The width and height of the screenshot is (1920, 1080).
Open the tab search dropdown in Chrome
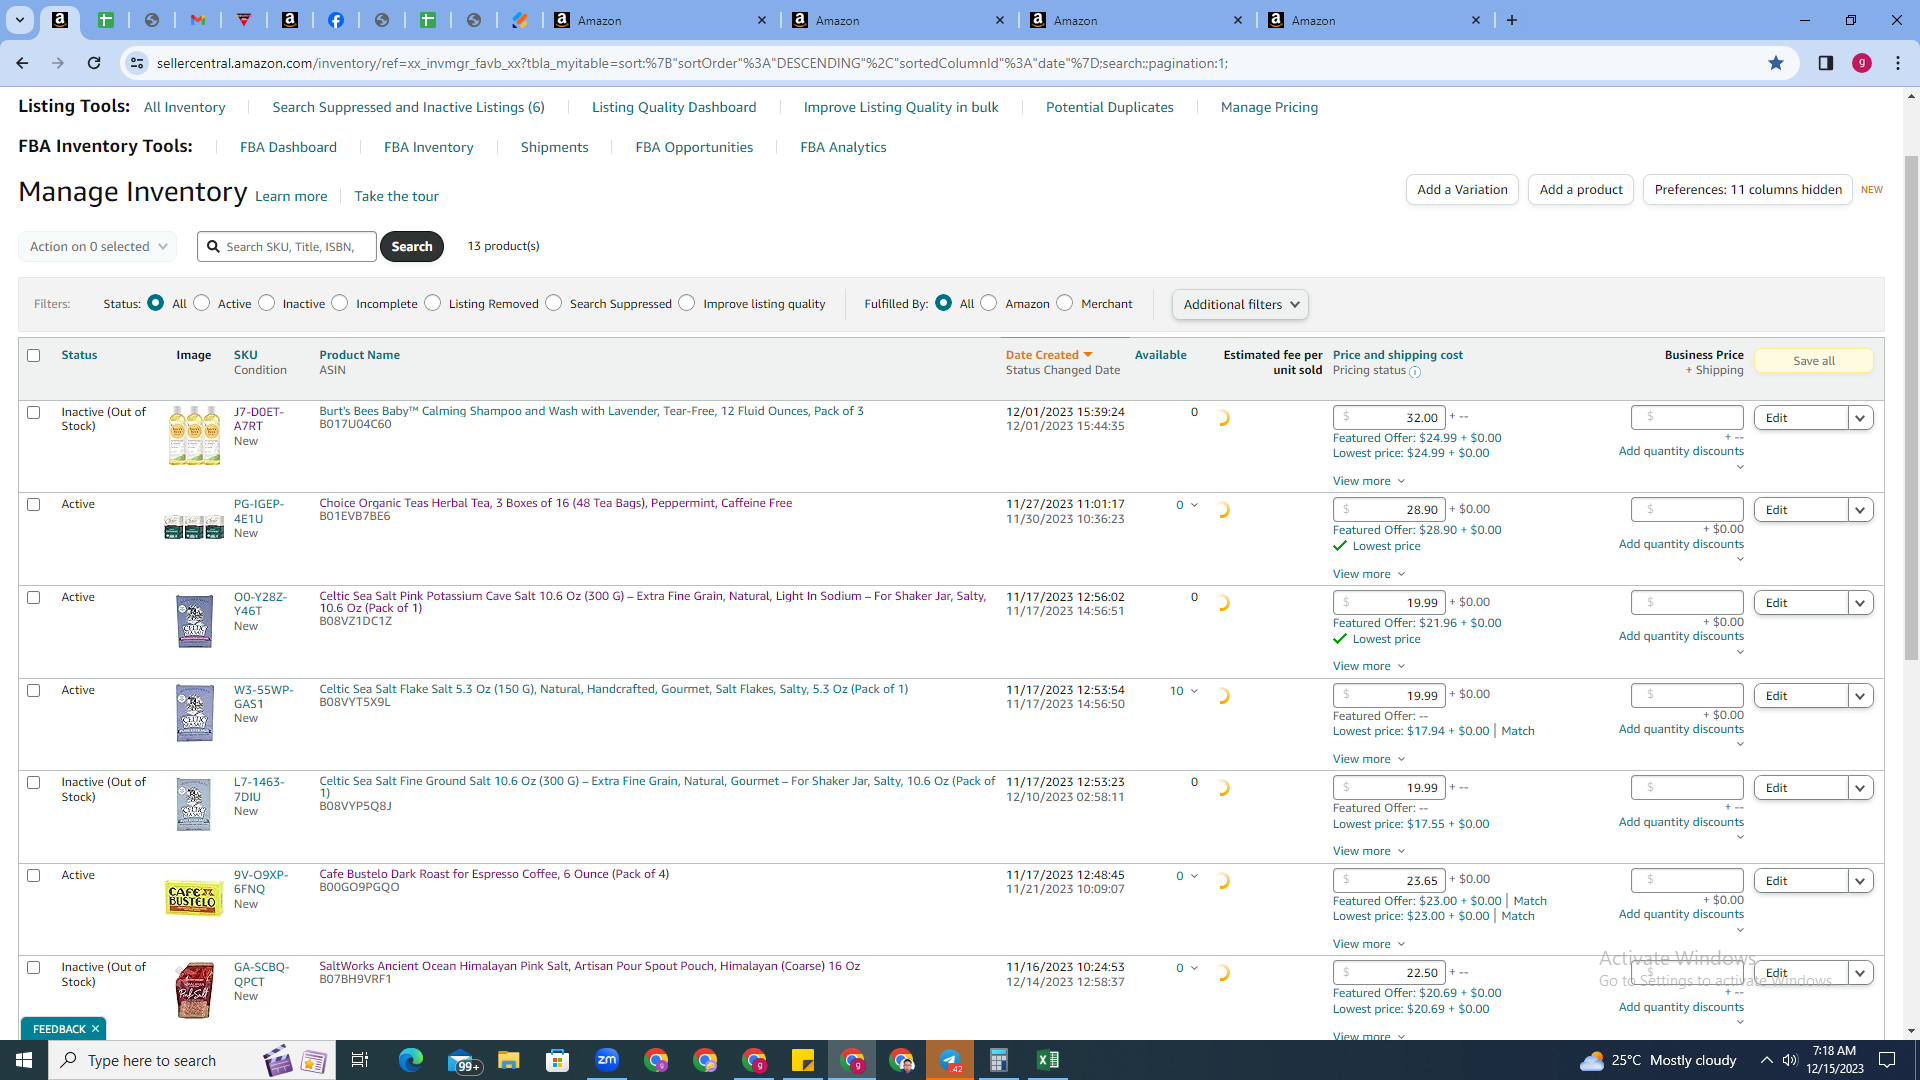(19, 20)
